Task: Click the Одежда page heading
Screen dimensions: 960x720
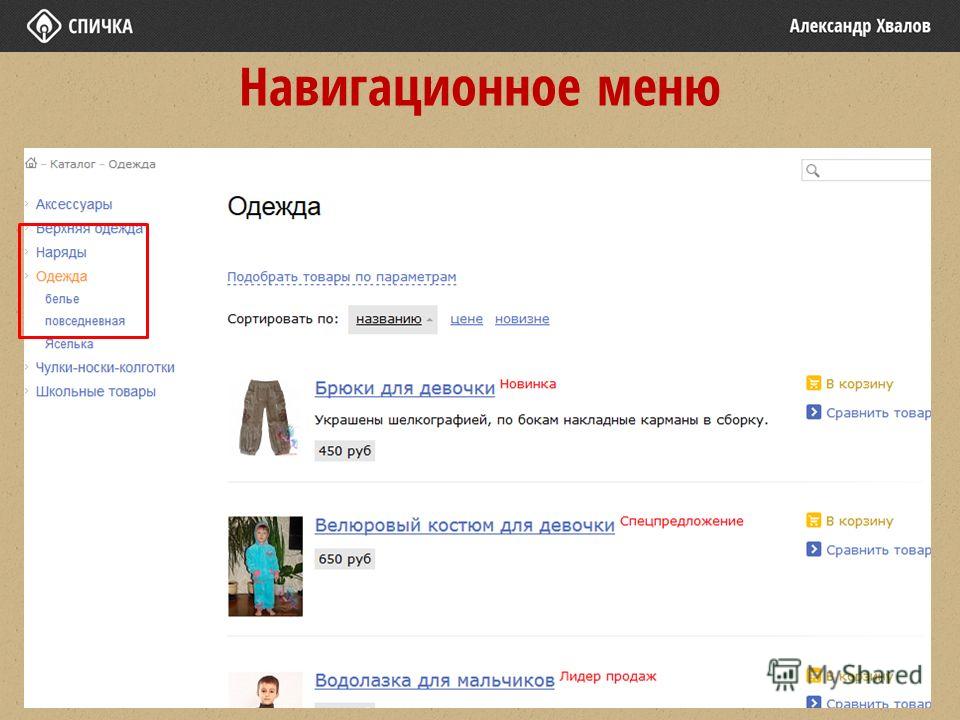Action: click(274, 207)
